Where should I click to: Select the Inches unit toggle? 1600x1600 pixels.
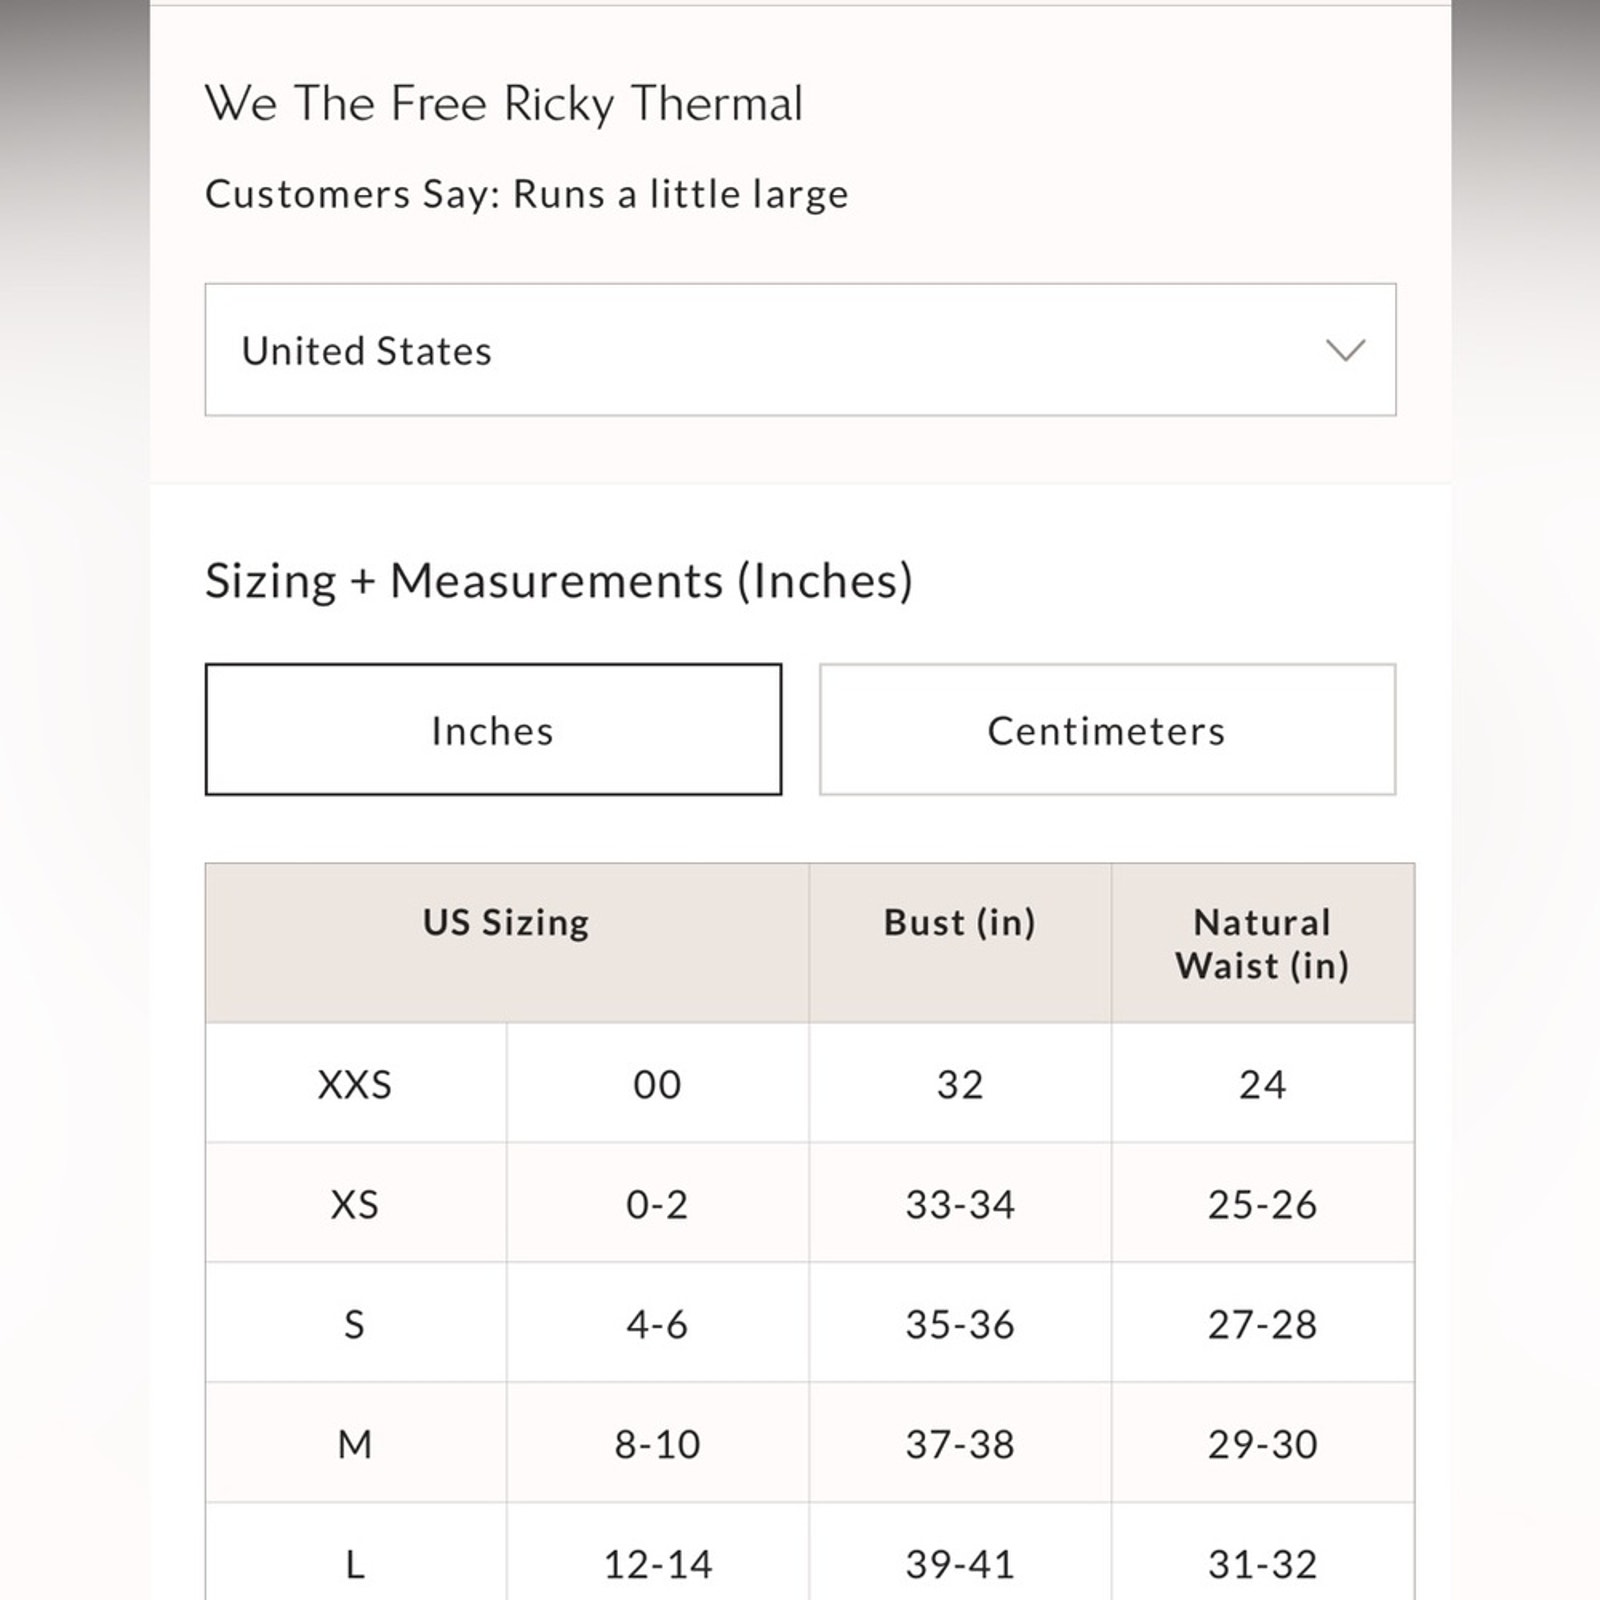coord(493,730)
